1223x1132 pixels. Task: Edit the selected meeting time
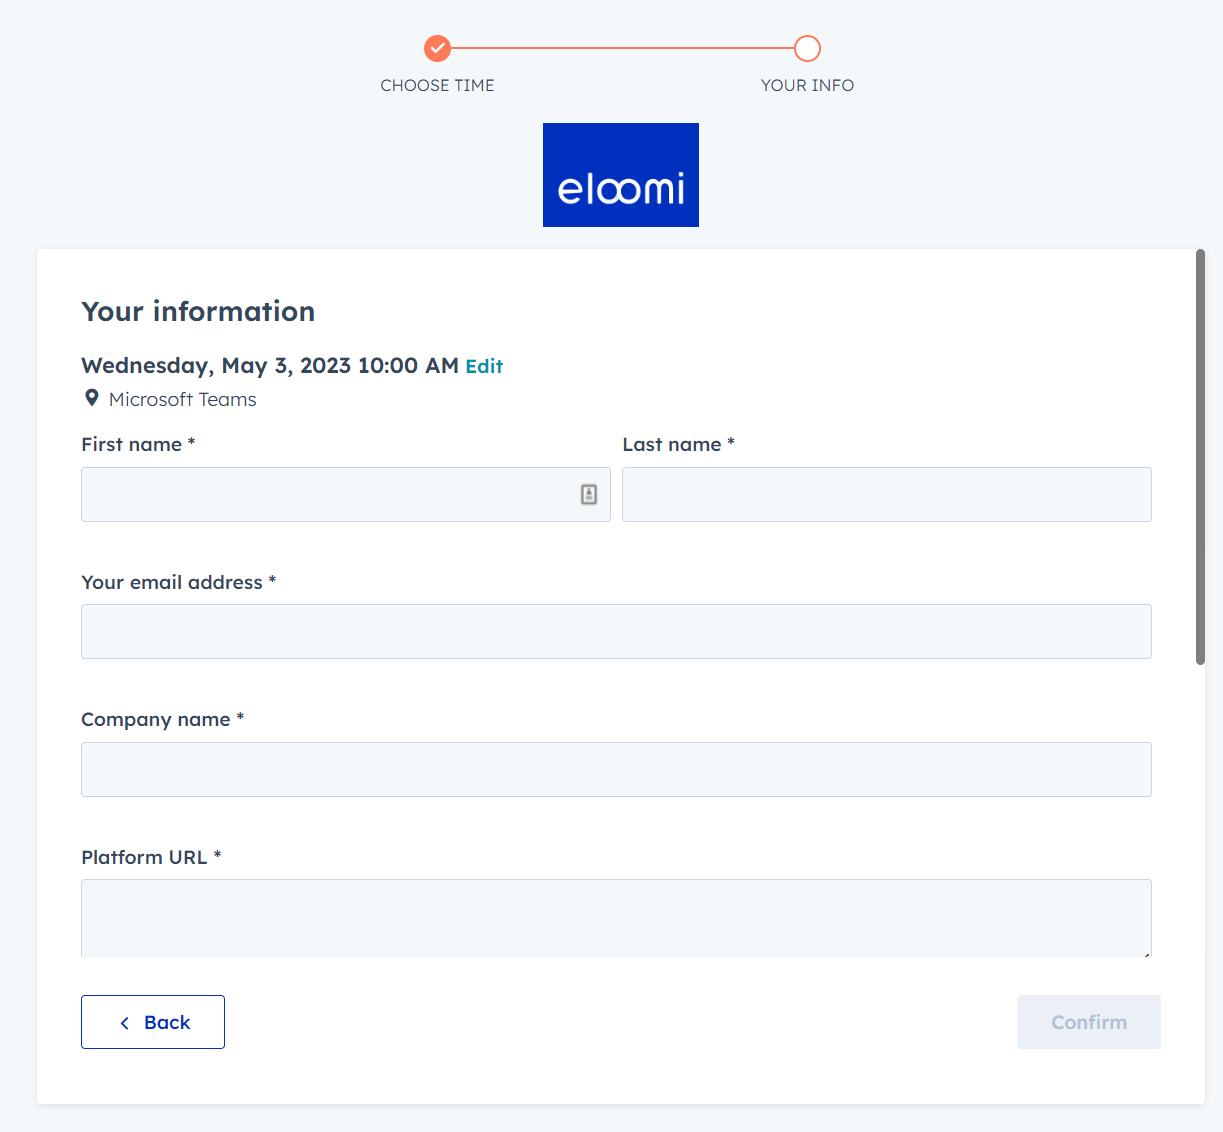484,366
